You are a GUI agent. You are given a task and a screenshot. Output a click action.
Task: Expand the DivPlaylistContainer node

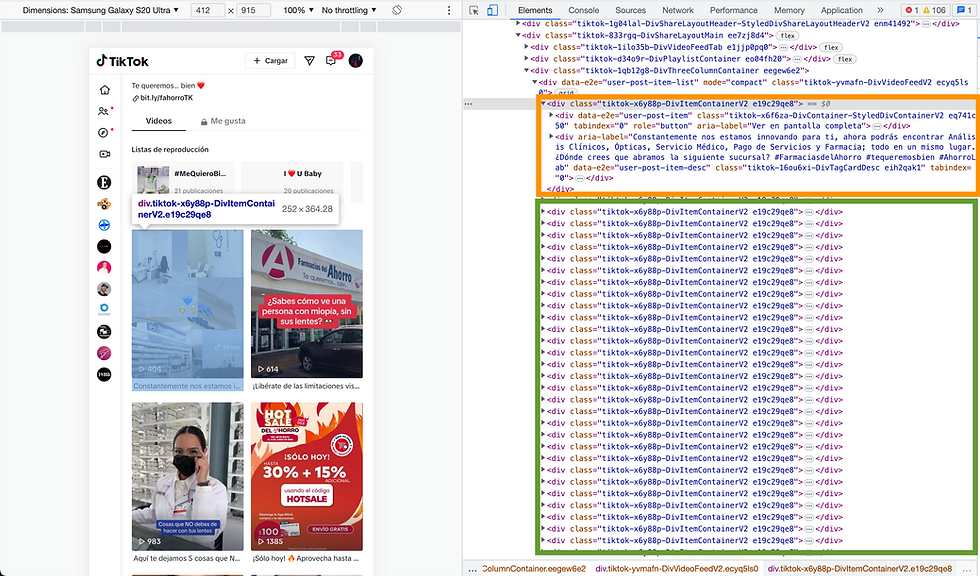pos(526,59)
